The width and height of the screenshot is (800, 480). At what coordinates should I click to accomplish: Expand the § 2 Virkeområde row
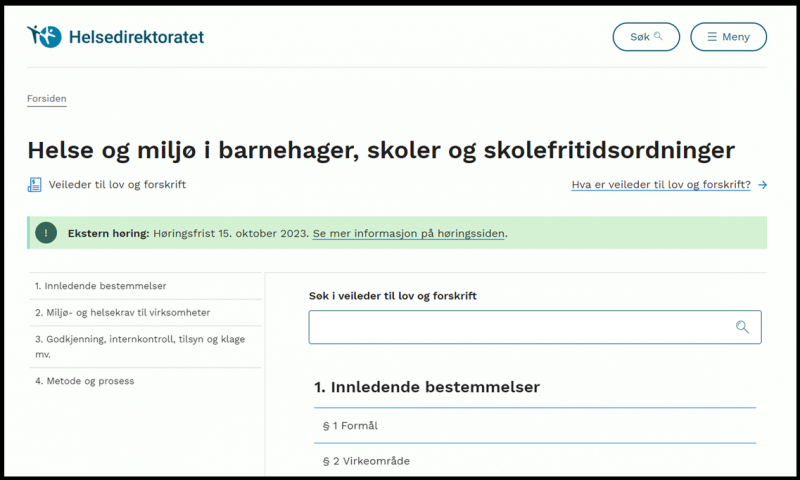534,461
